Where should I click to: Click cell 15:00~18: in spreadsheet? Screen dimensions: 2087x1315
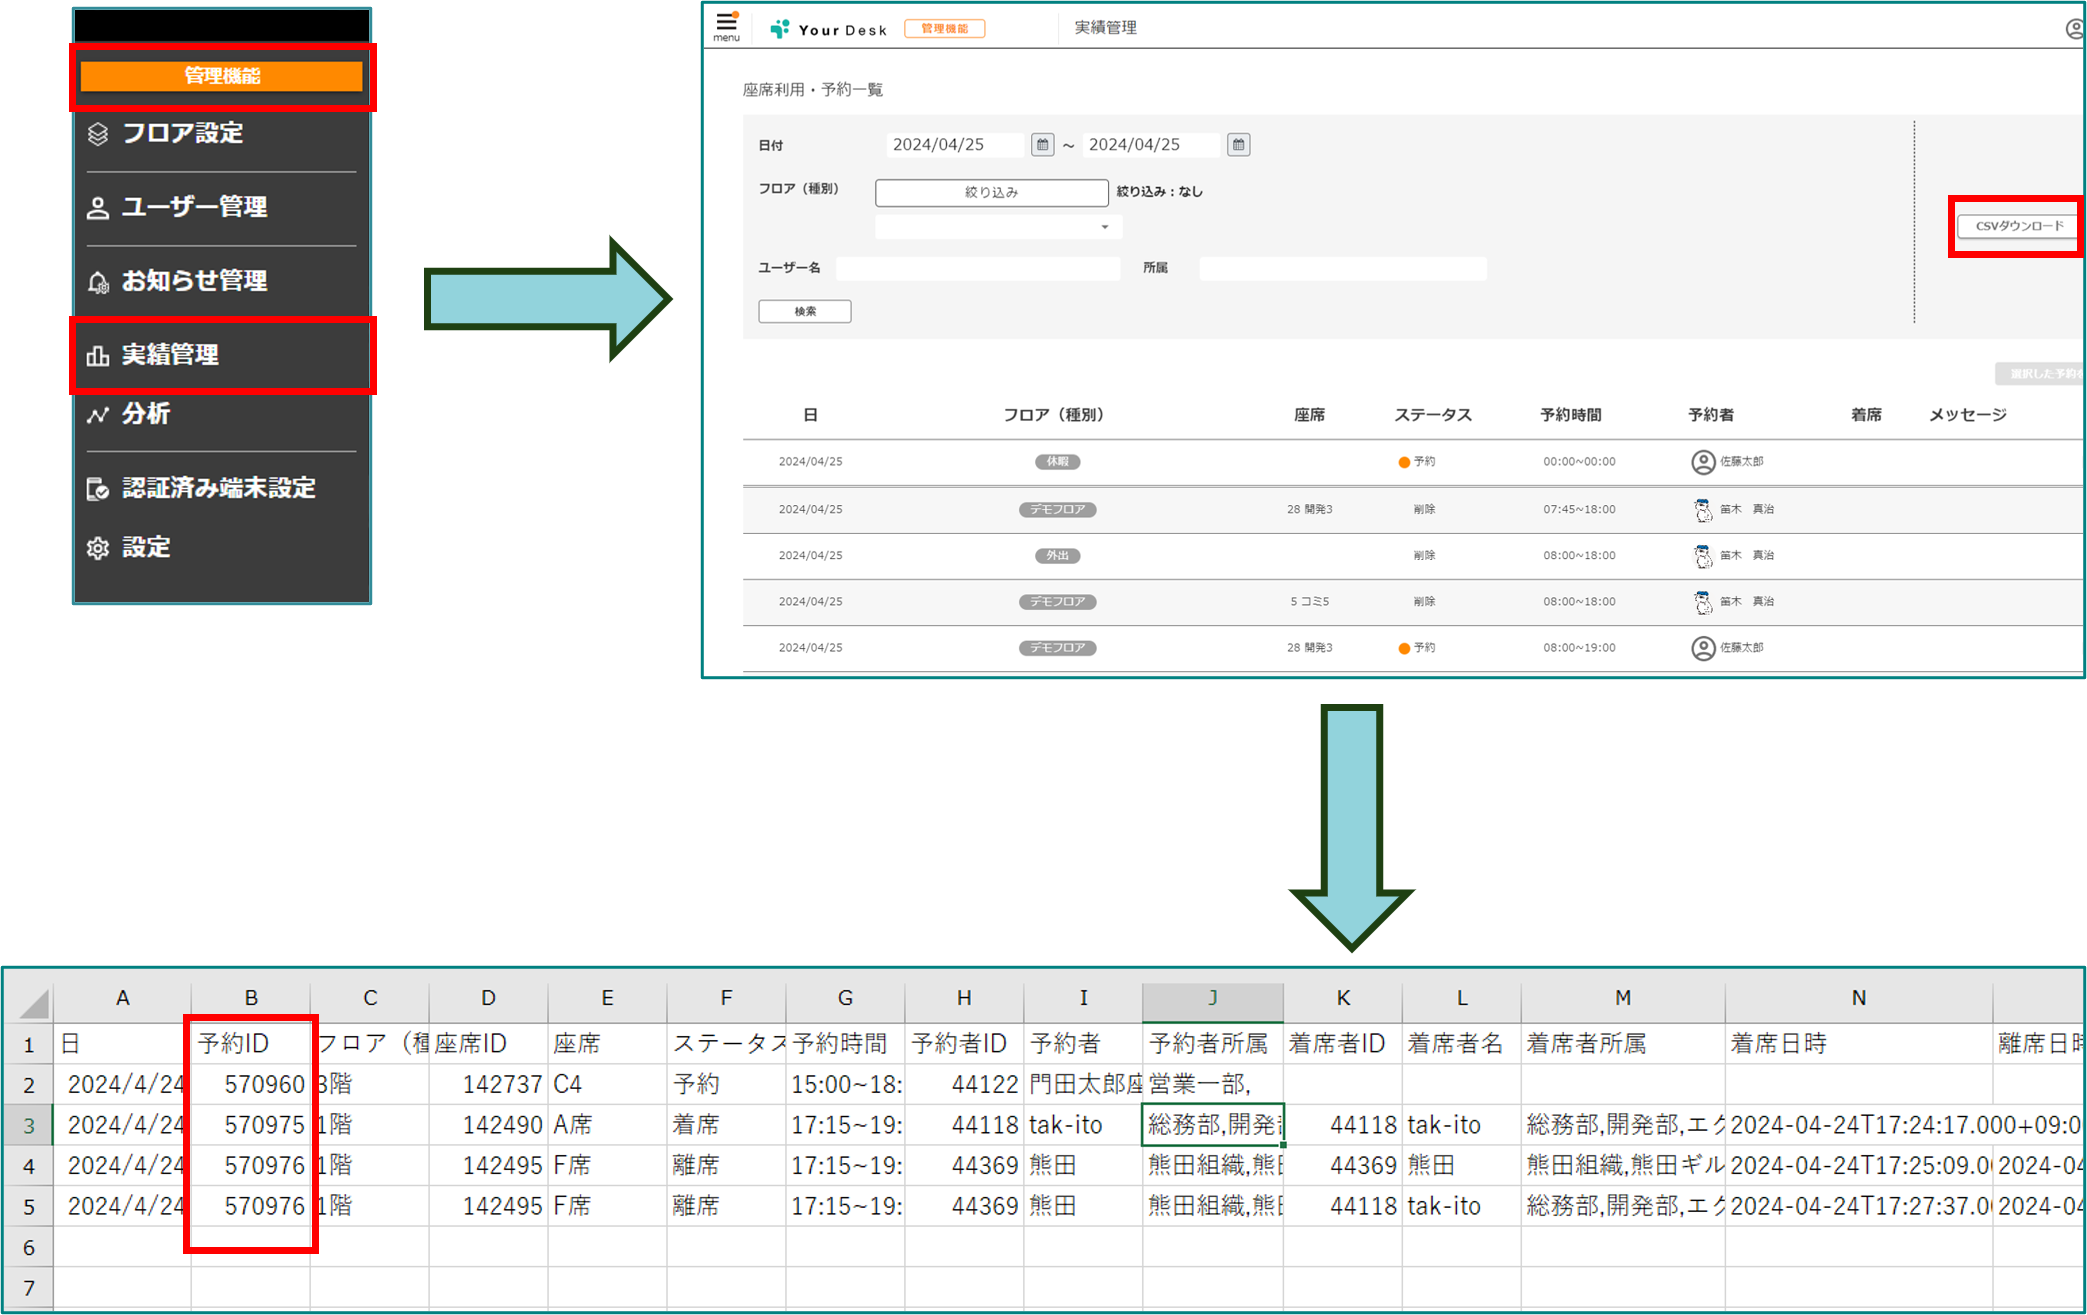[845, 1085]
